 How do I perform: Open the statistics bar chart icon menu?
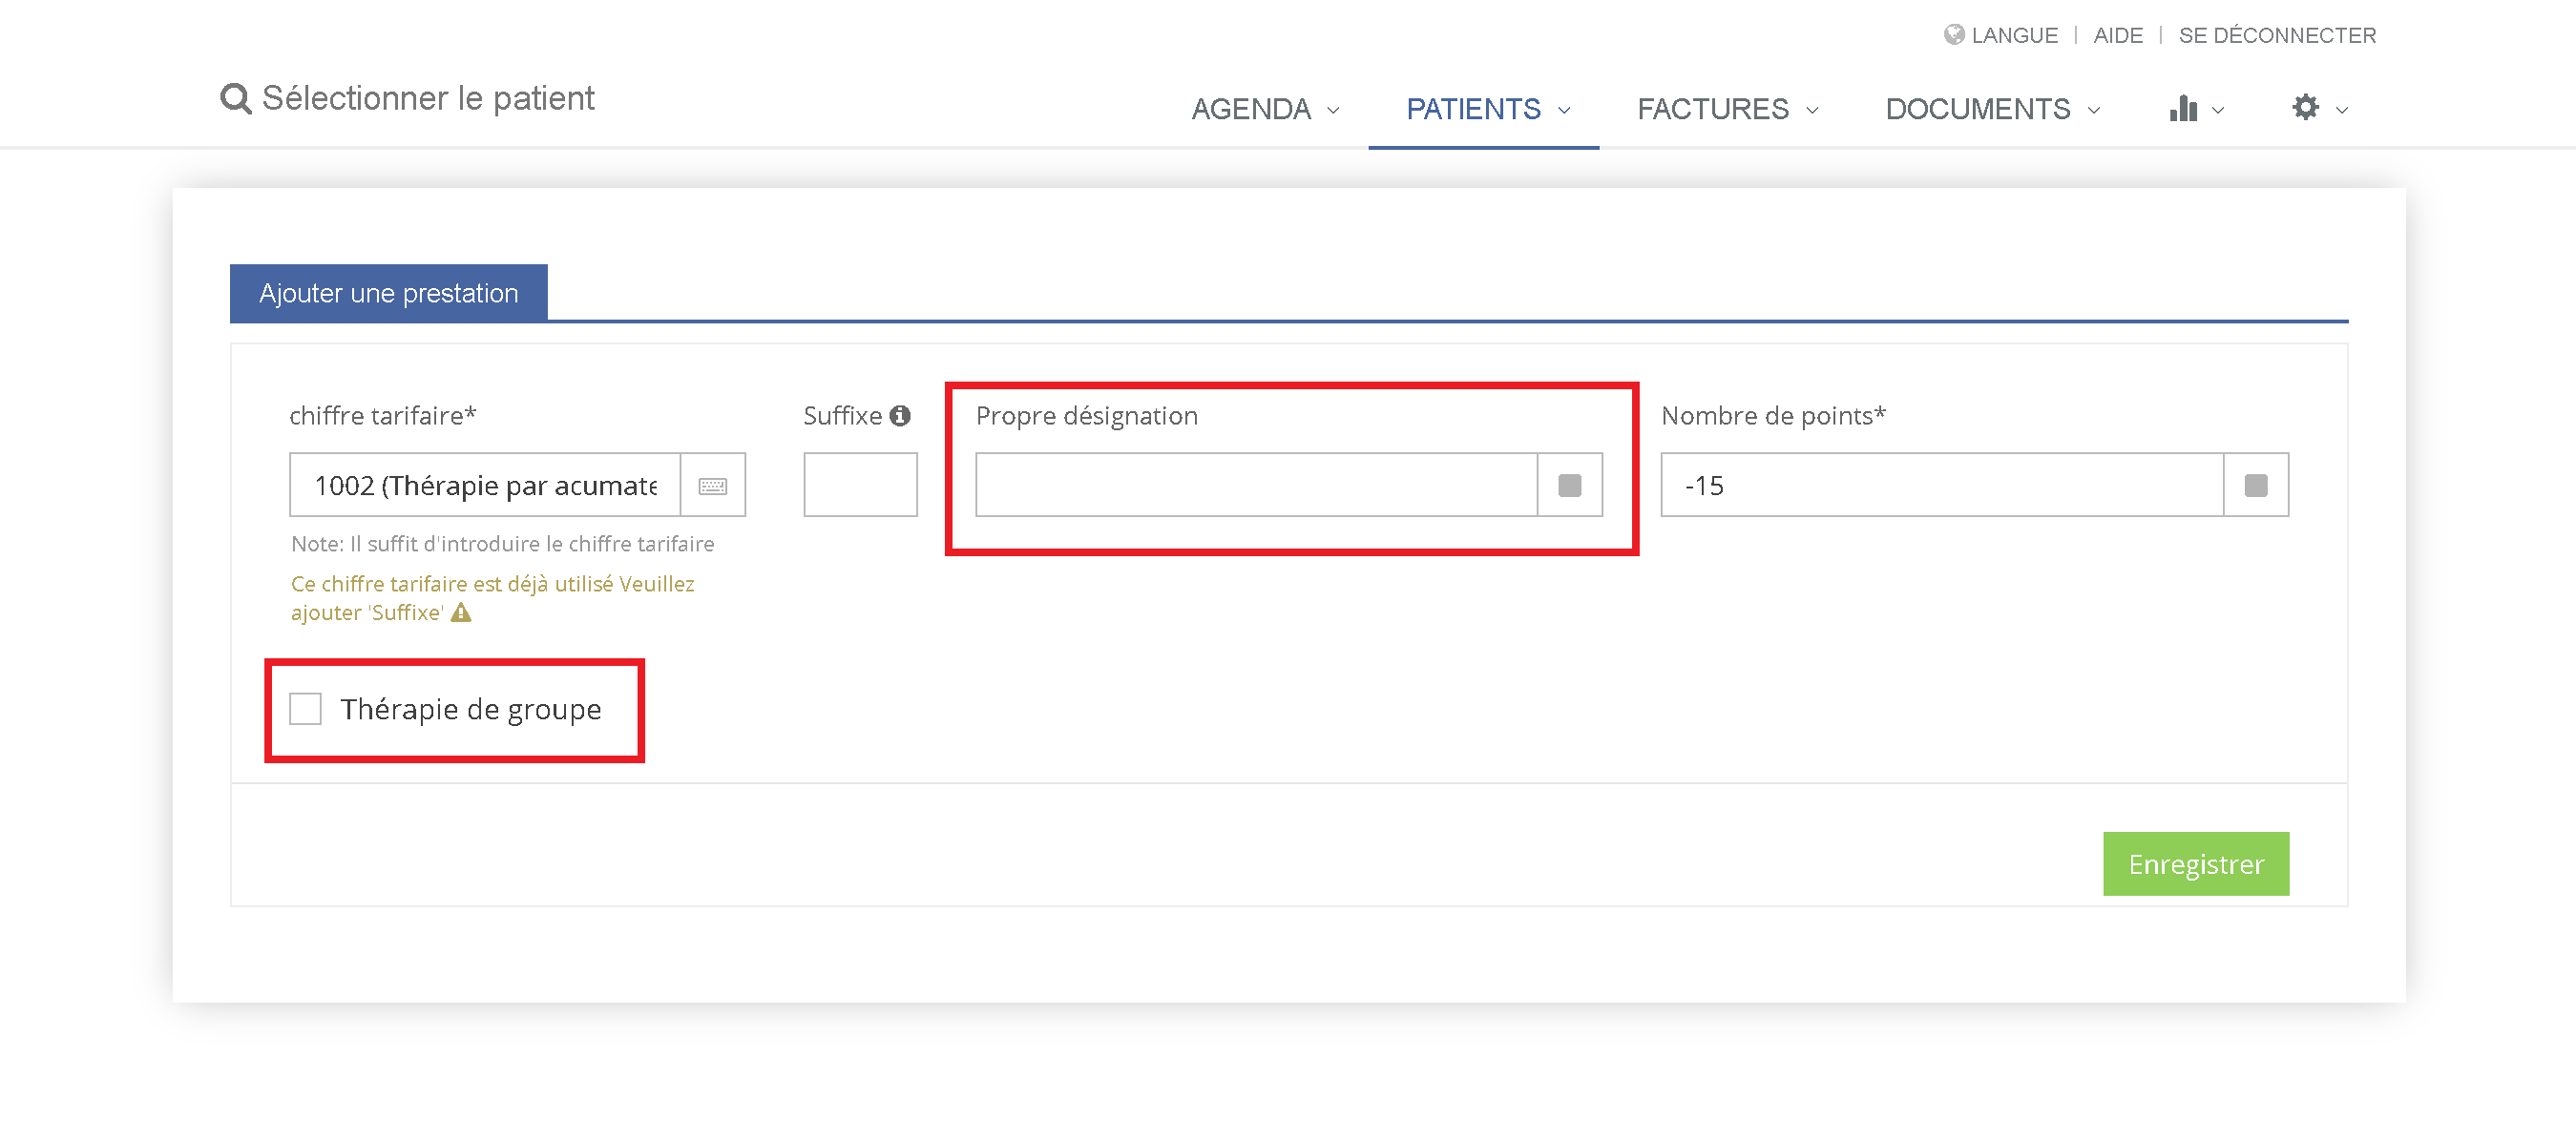point(2183,108)
